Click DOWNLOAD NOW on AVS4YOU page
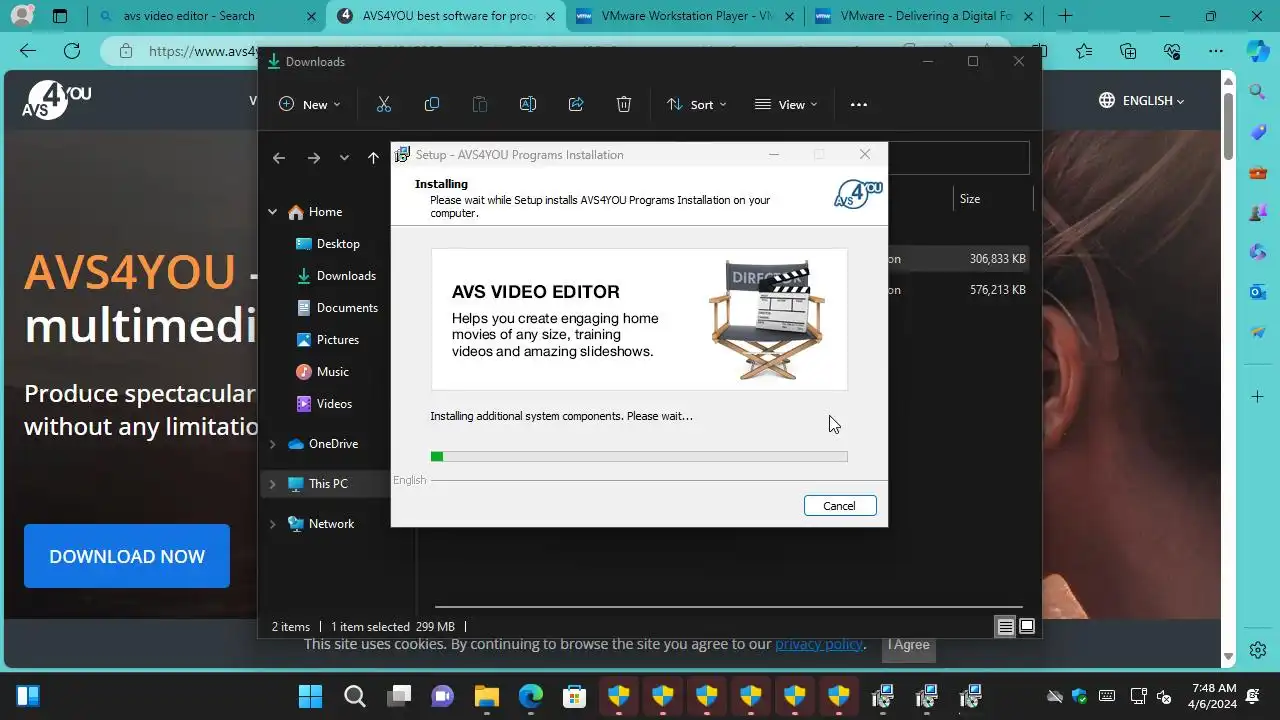 (x=127, y=556)
